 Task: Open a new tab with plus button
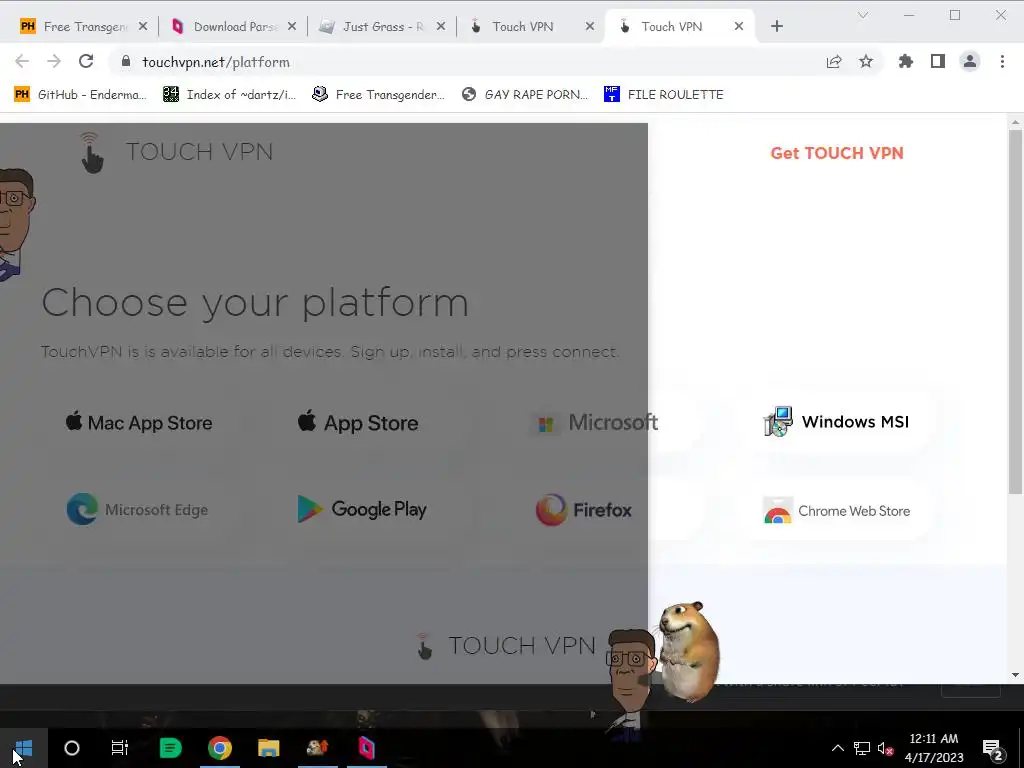[x=776, y=26]
